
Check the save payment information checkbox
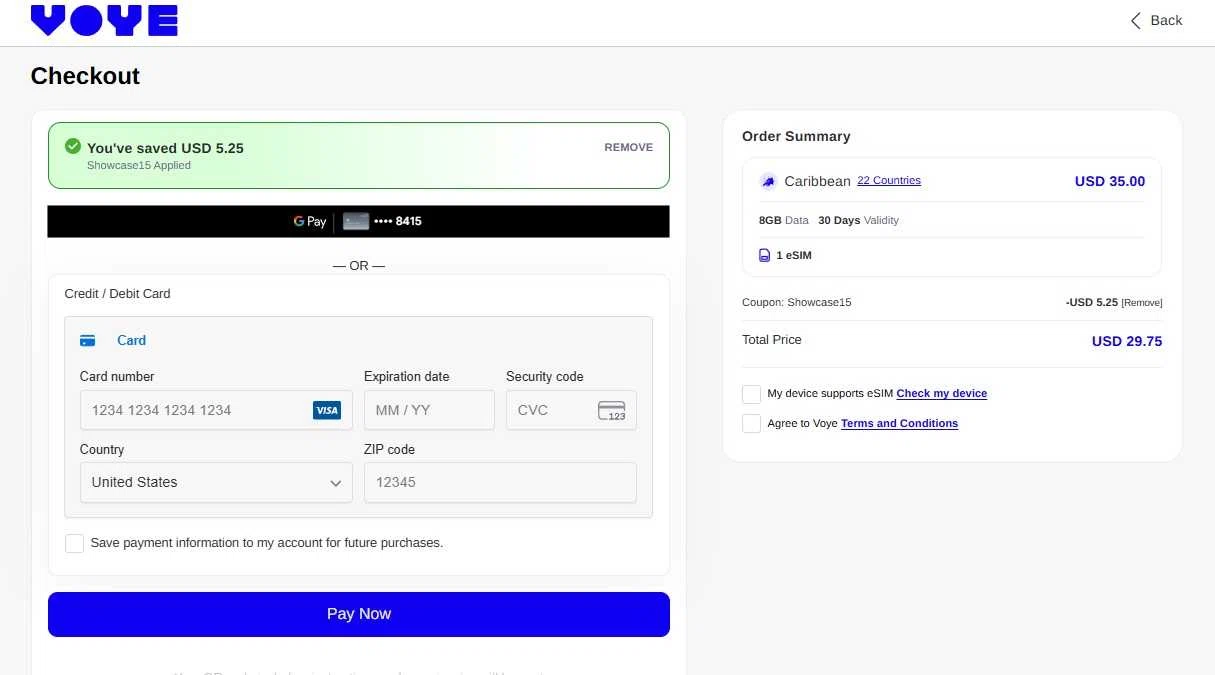(74, 543)
